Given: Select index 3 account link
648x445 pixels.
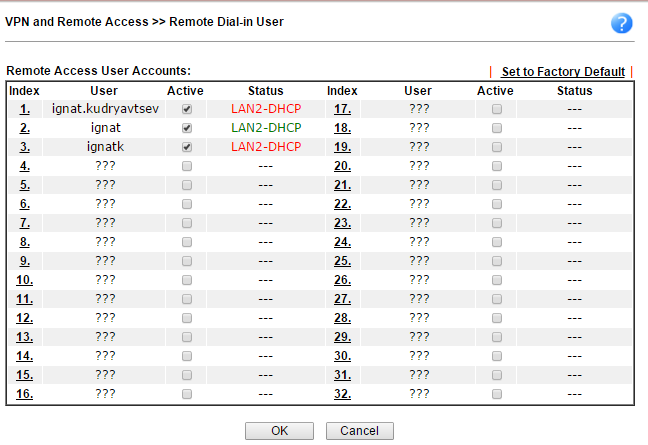Looking at the screenshot, I should [x=24, y=147].
